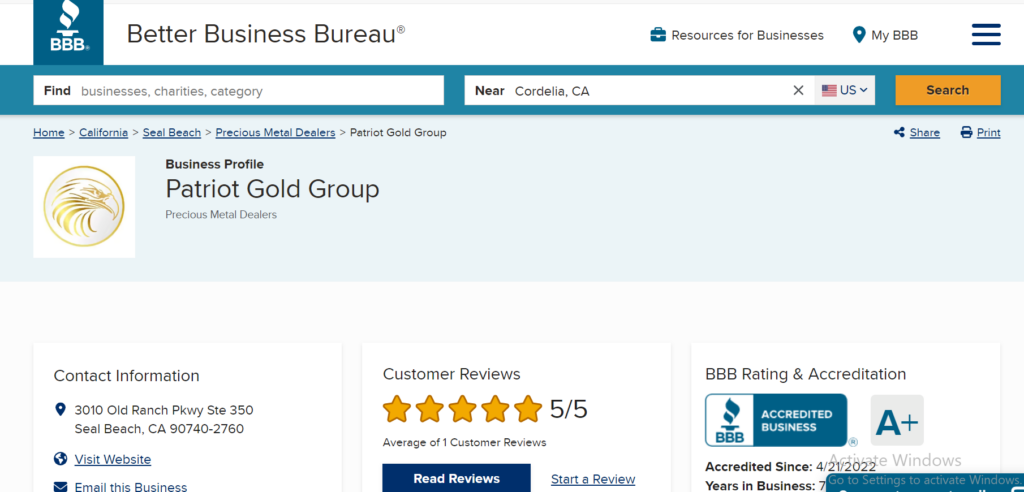Viewport: 1024px width, 492px height.
Task: Open the Start a Review link
Action: (593, 479)
